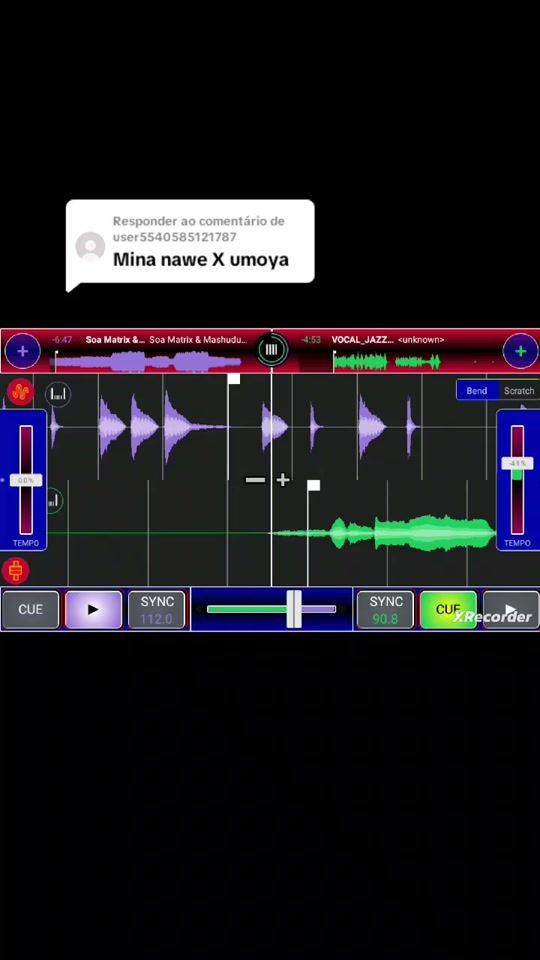Click the Soa Matrix track title
The image size is (540, 960).
115,339
